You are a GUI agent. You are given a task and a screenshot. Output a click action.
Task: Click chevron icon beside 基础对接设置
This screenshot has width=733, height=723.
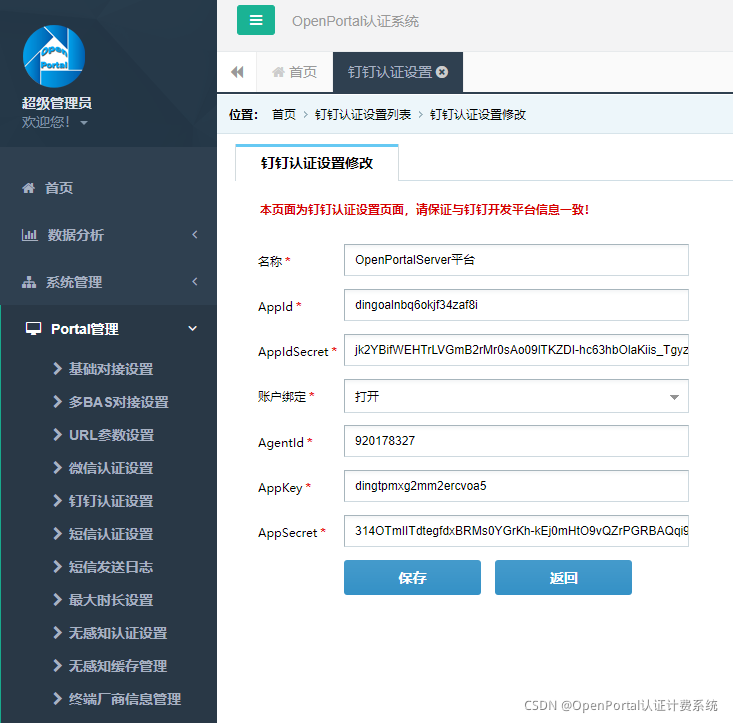(x=57, y=369)
